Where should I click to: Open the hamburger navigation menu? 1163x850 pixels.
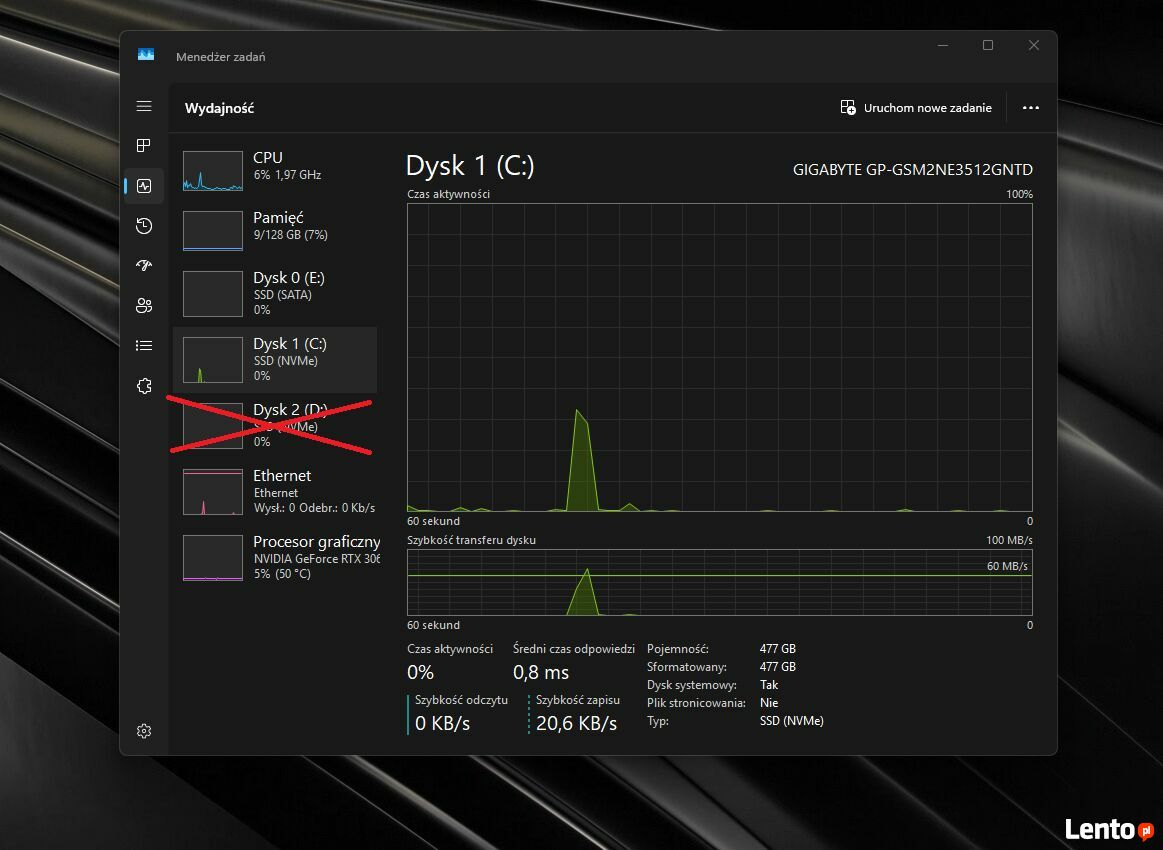point(144,106)
